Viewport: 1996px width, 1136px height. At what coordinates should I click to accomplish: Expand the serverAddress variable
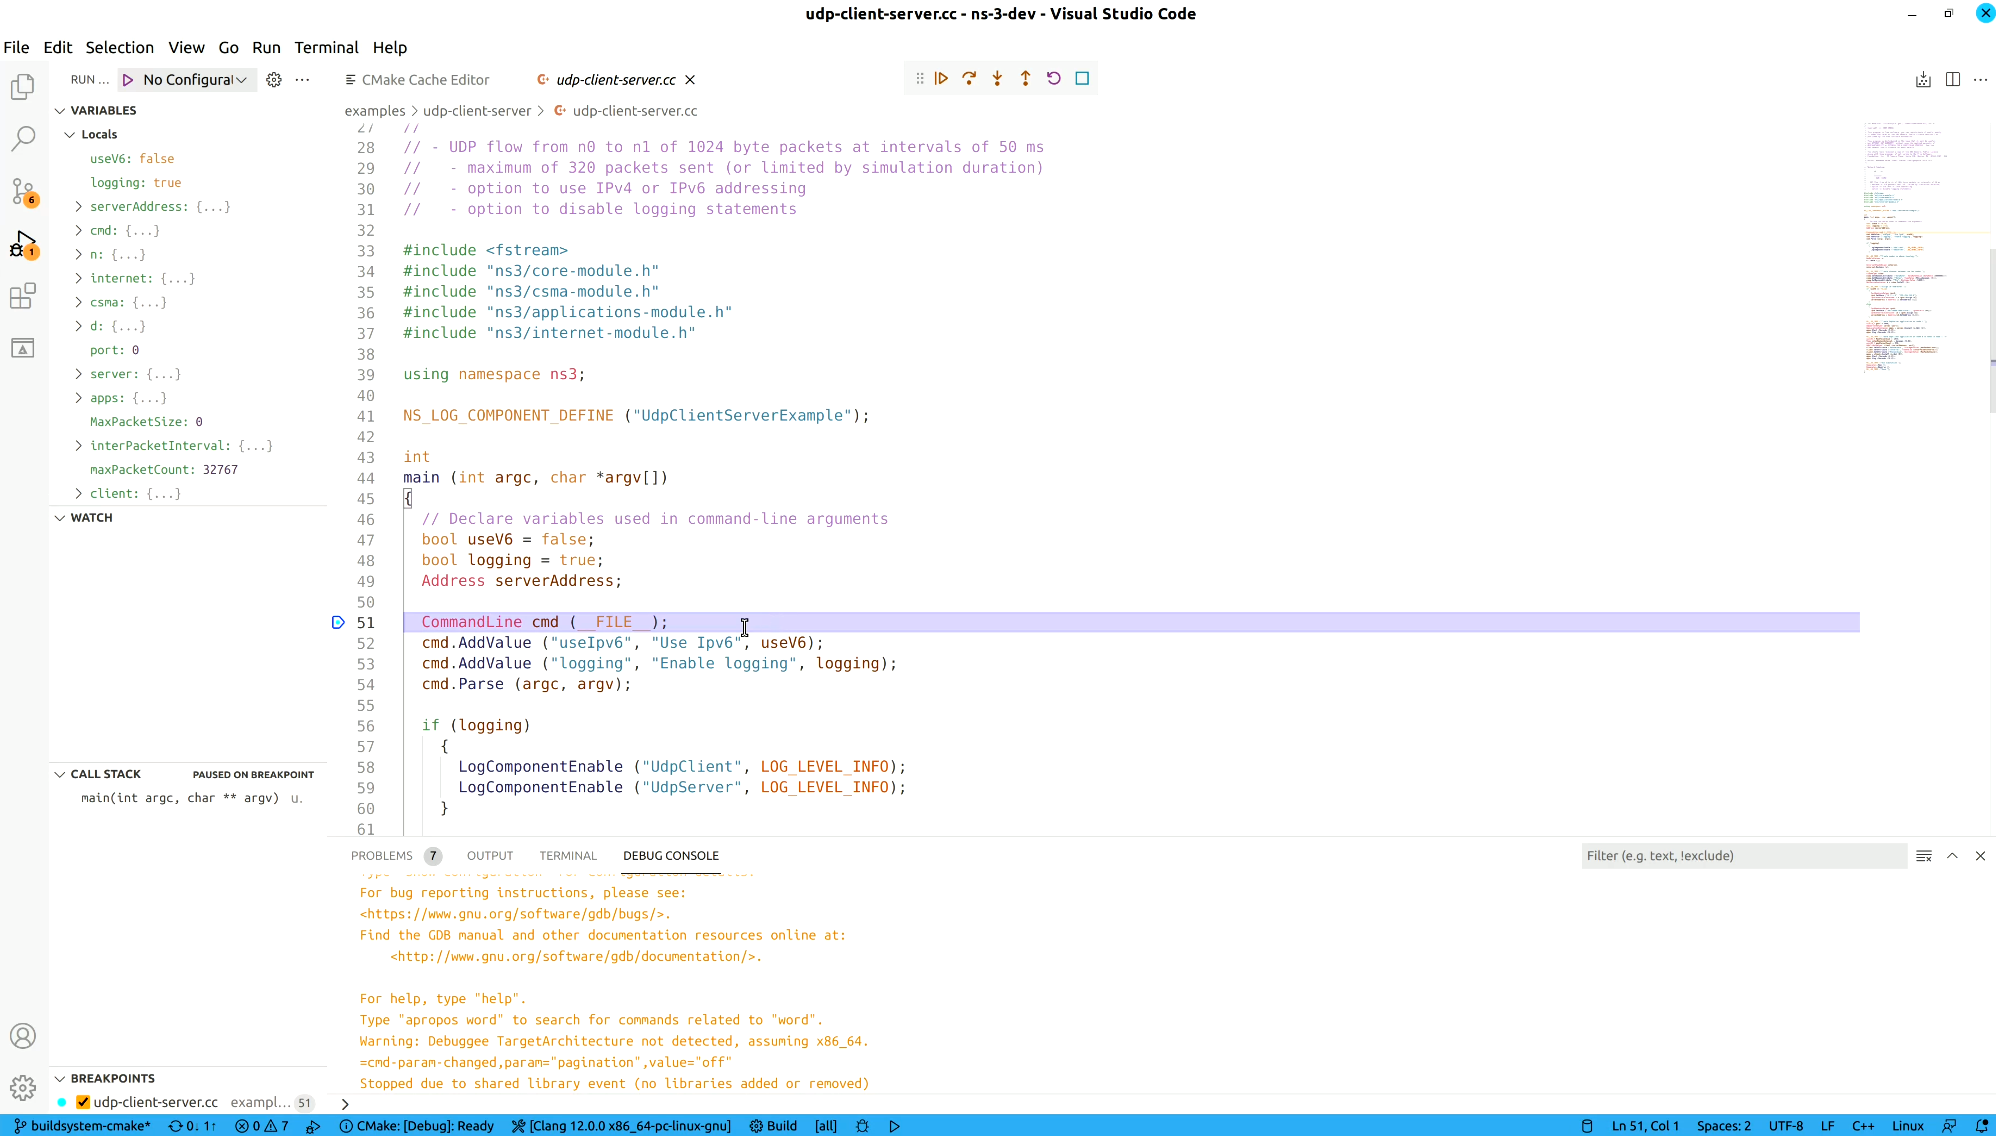(79, 206)
